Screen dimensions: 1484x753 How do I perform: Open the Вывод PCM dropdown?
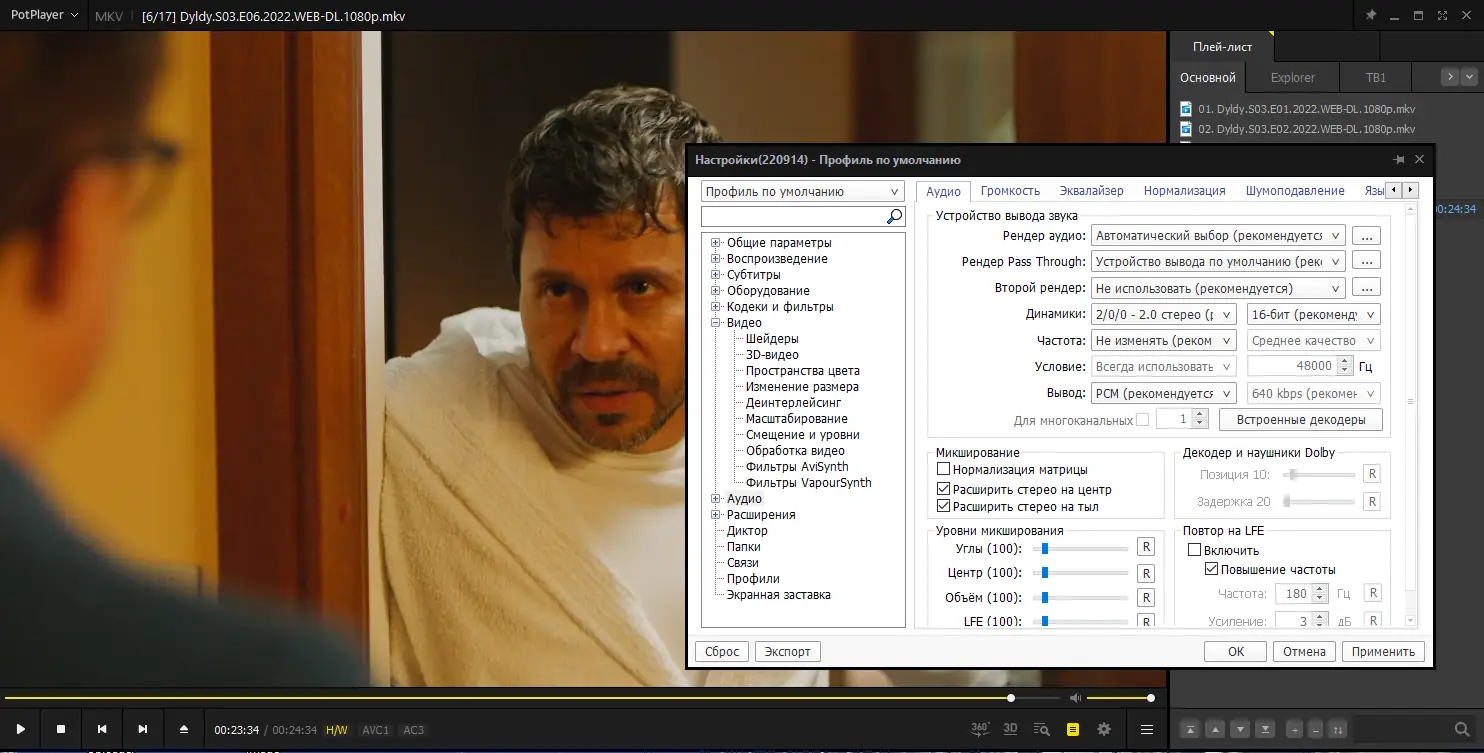[1164, 394]
